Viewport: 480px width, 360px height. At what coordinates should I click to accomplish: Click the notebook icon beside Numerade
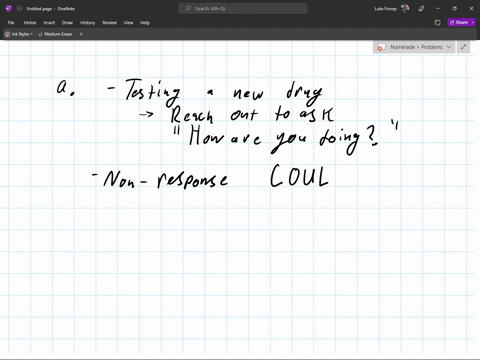point(380,47)
